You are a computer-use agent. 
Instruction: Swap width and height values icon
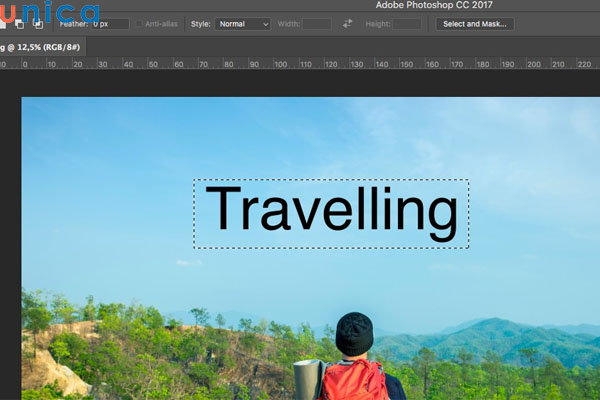pos(347,23)
